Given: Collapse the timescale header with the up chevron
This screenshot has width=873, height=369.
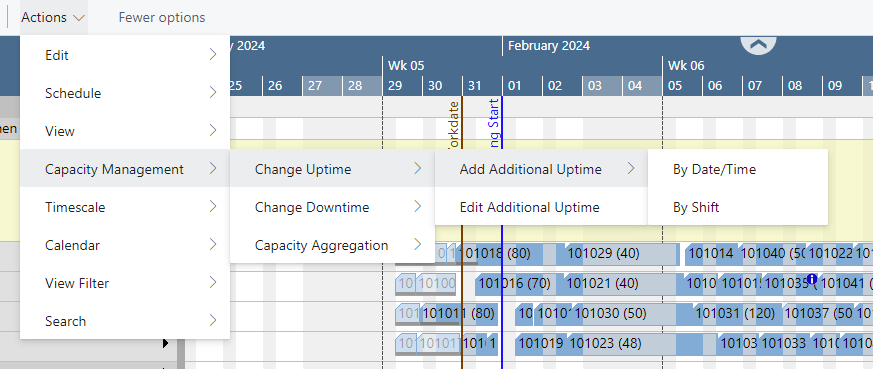Looking at the screenshot, I should coord(758,45).
